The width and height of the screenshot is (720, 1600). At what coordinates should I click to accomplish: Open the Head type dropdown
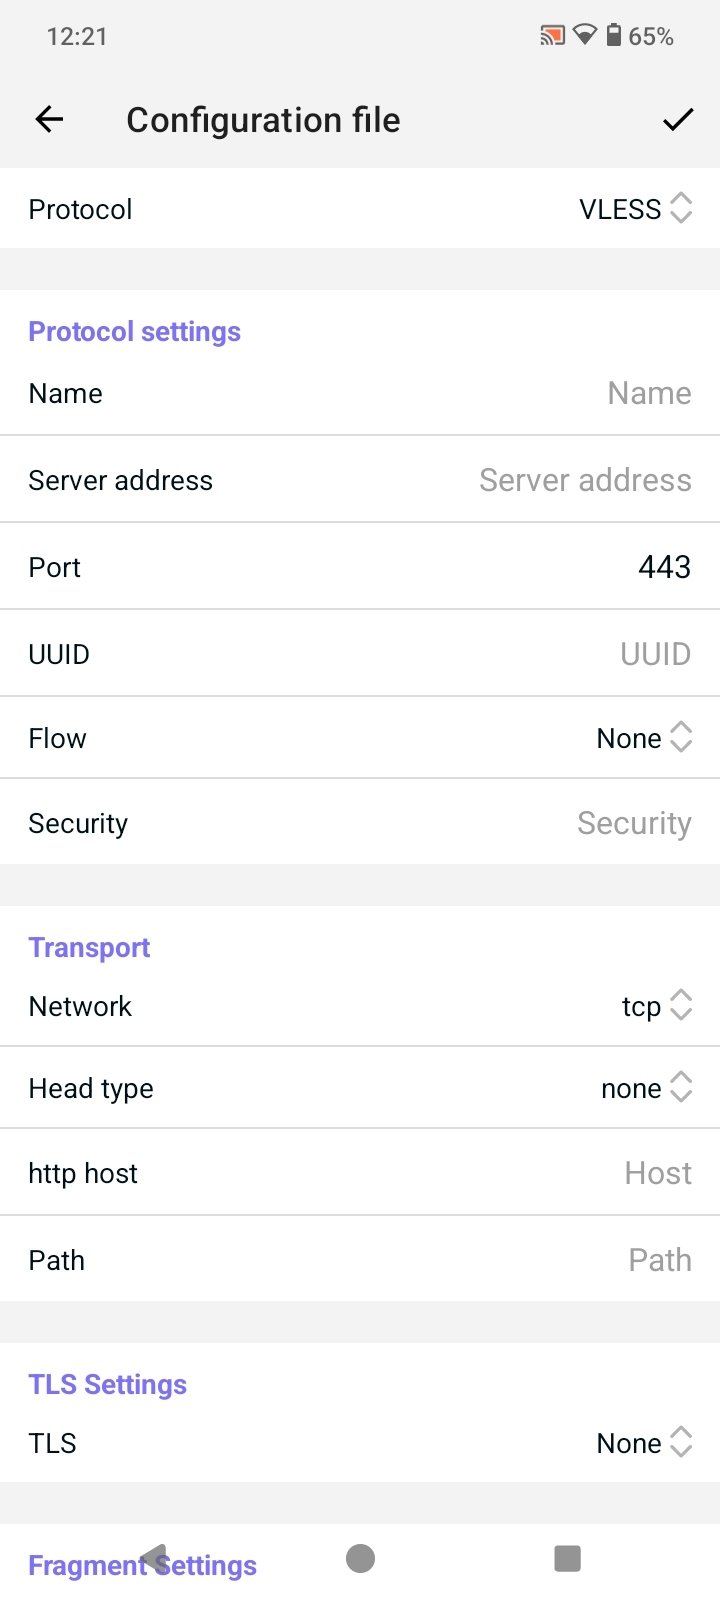tap(645, 1088)
